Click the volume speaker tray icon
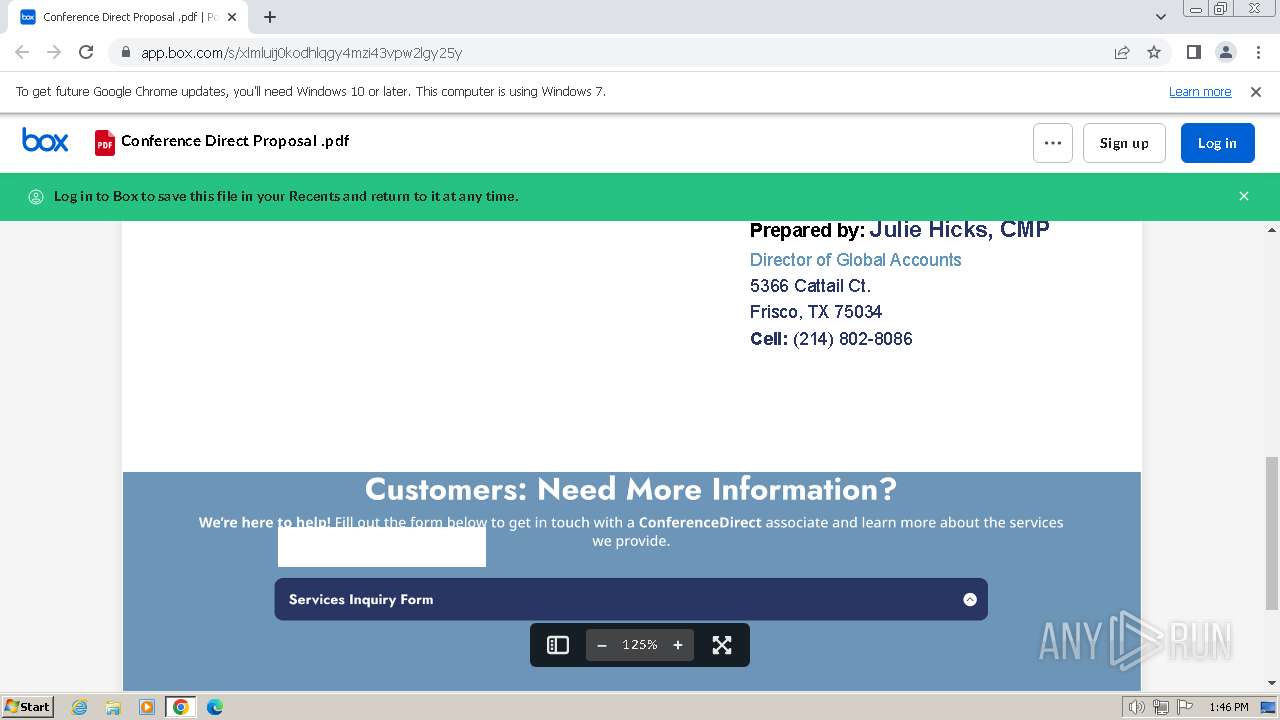 point(1137,707)
